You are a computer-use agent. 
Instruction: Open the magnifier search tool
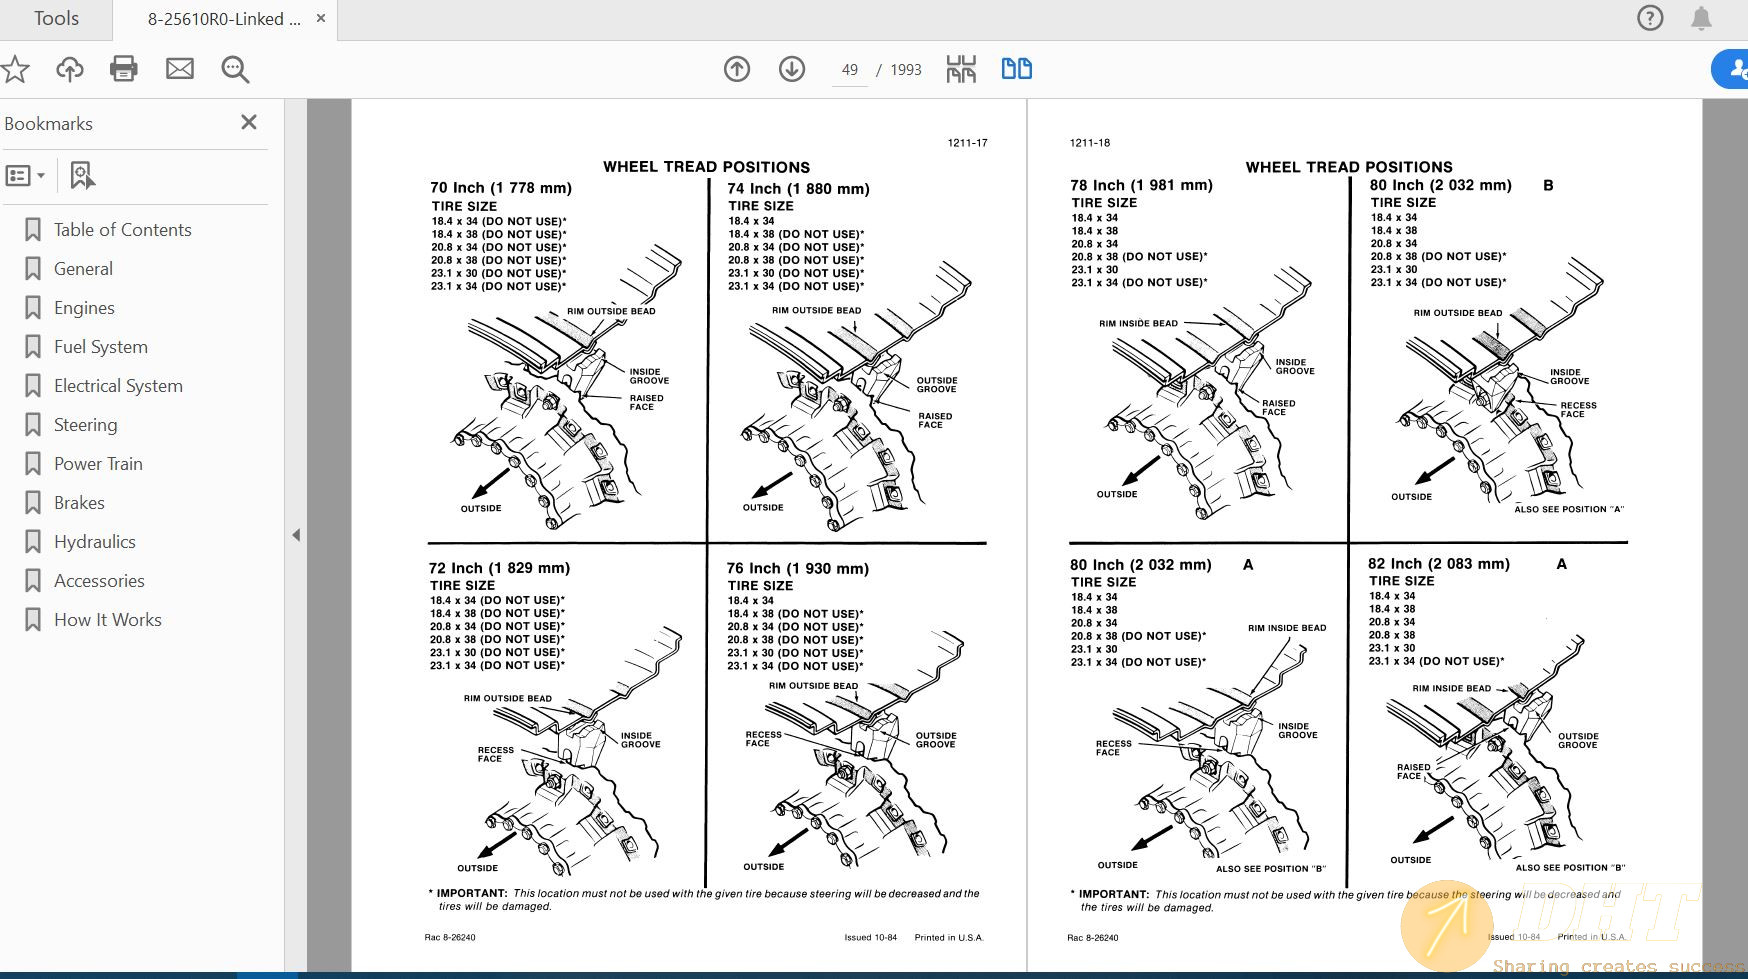[235, 69]
